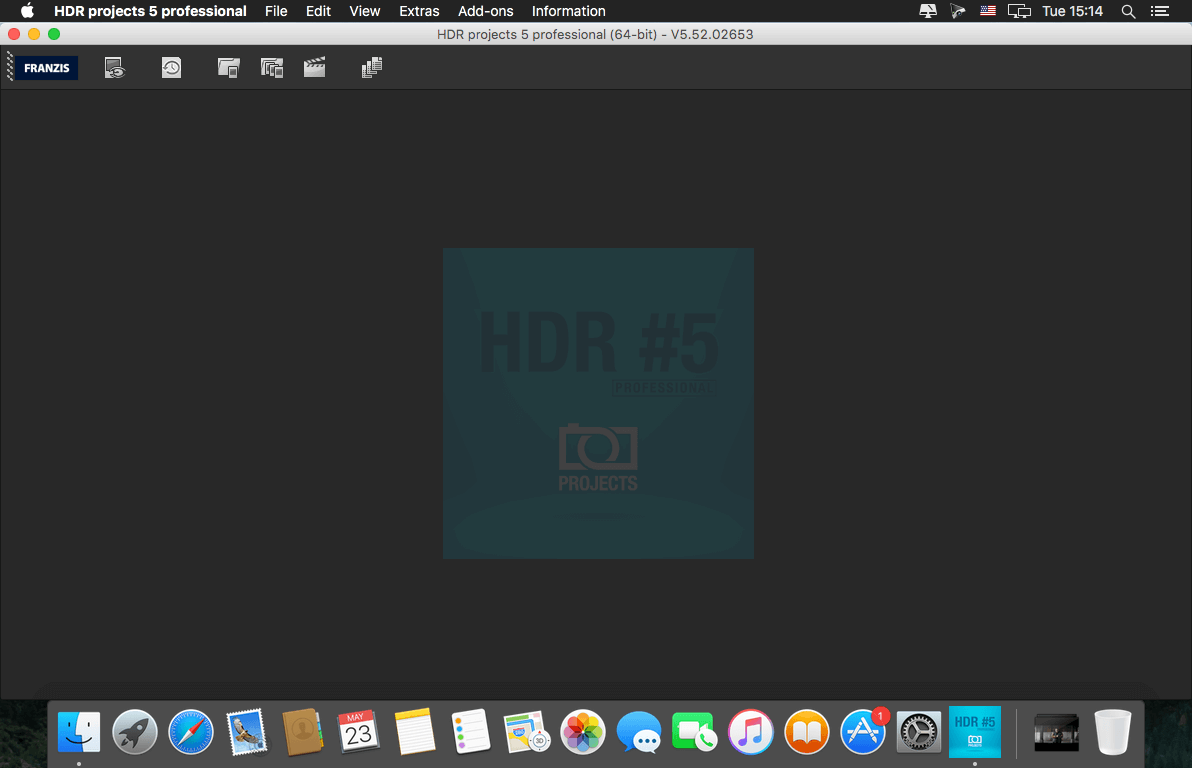Load single image folder icon
This screenshot has width=1192, height=768.
(229, 68)
